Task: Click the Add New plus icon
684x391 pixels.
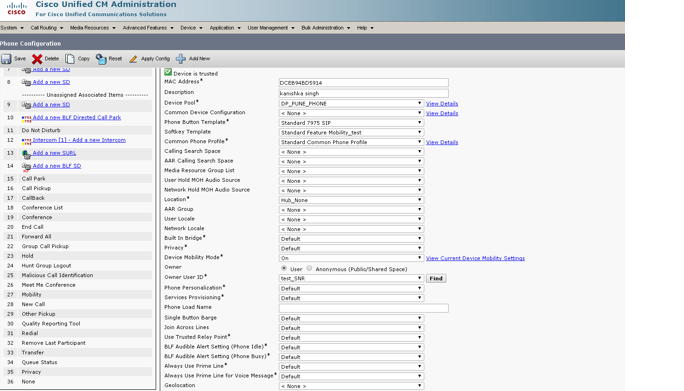Action: click(181, 58)
